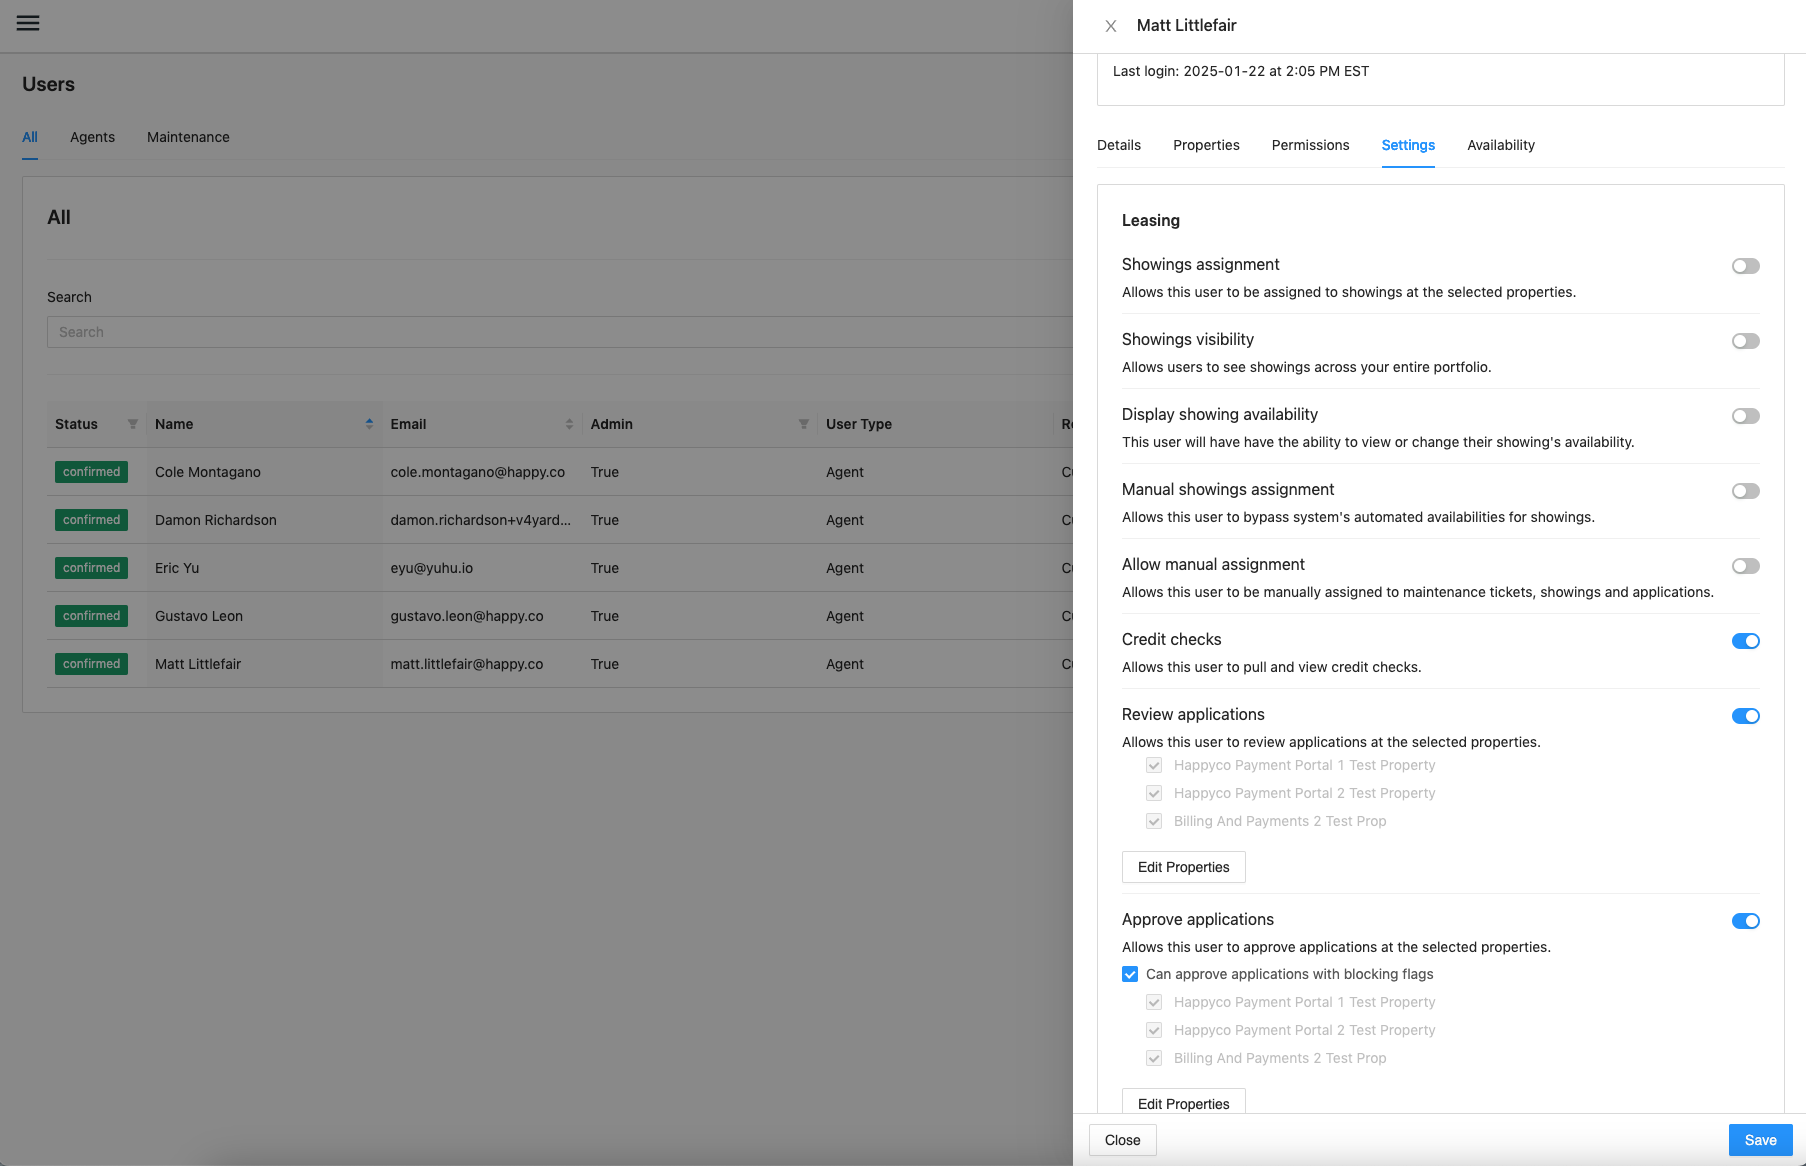The height and width of the screenshot is (1166, 1806).
Task: Click confirmed badge for Cole Montagano
Action: click(91, 472)
